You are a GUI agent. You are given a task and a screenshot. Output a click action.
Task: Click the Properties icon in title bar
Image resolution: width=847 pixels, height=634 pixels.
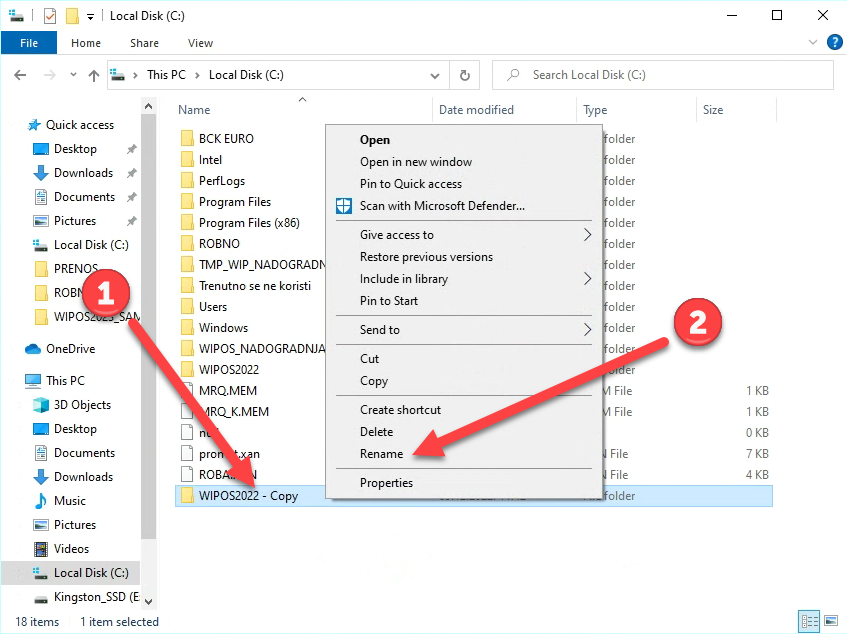point(50,16)
